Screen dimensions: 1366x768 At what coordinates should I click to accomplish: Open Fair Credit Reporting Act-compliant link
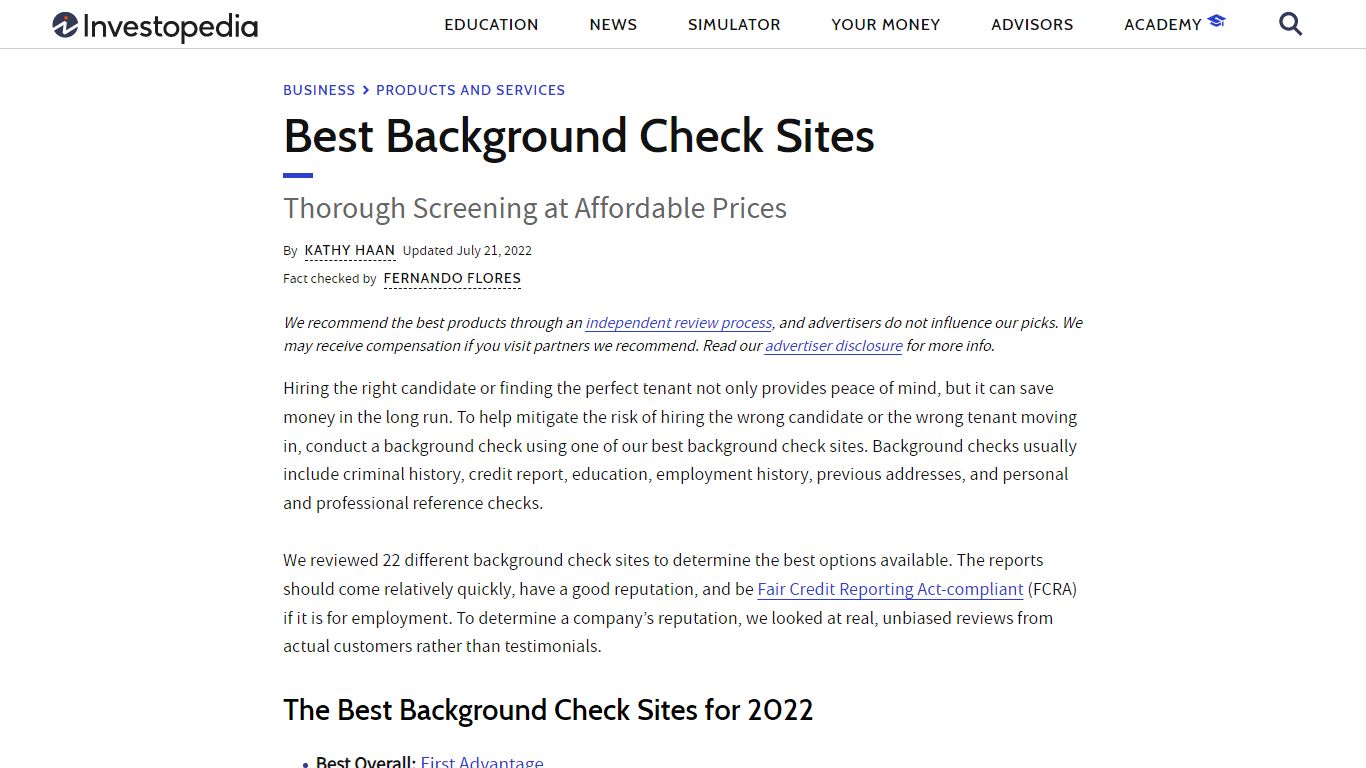click(890, 590)
